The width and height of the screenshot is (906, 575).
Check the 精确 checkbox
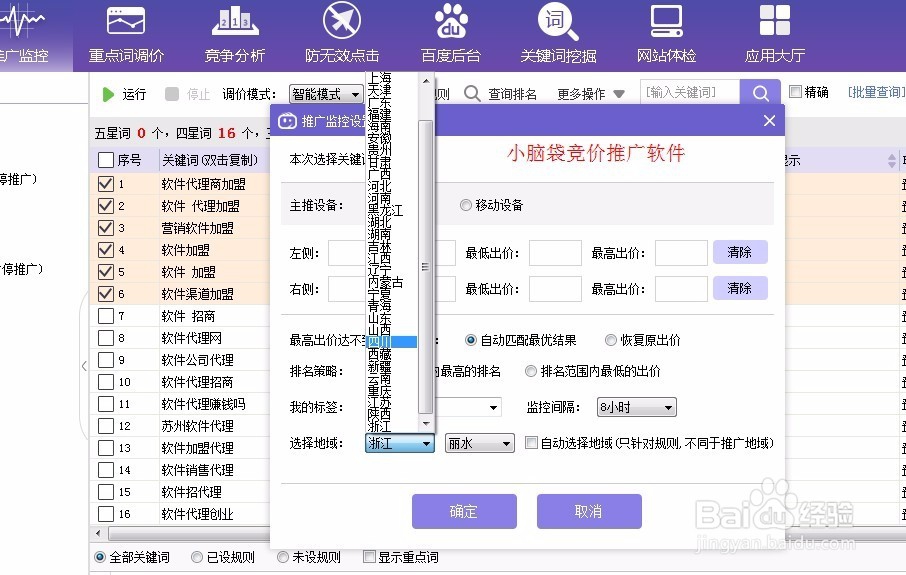point(796,91)
